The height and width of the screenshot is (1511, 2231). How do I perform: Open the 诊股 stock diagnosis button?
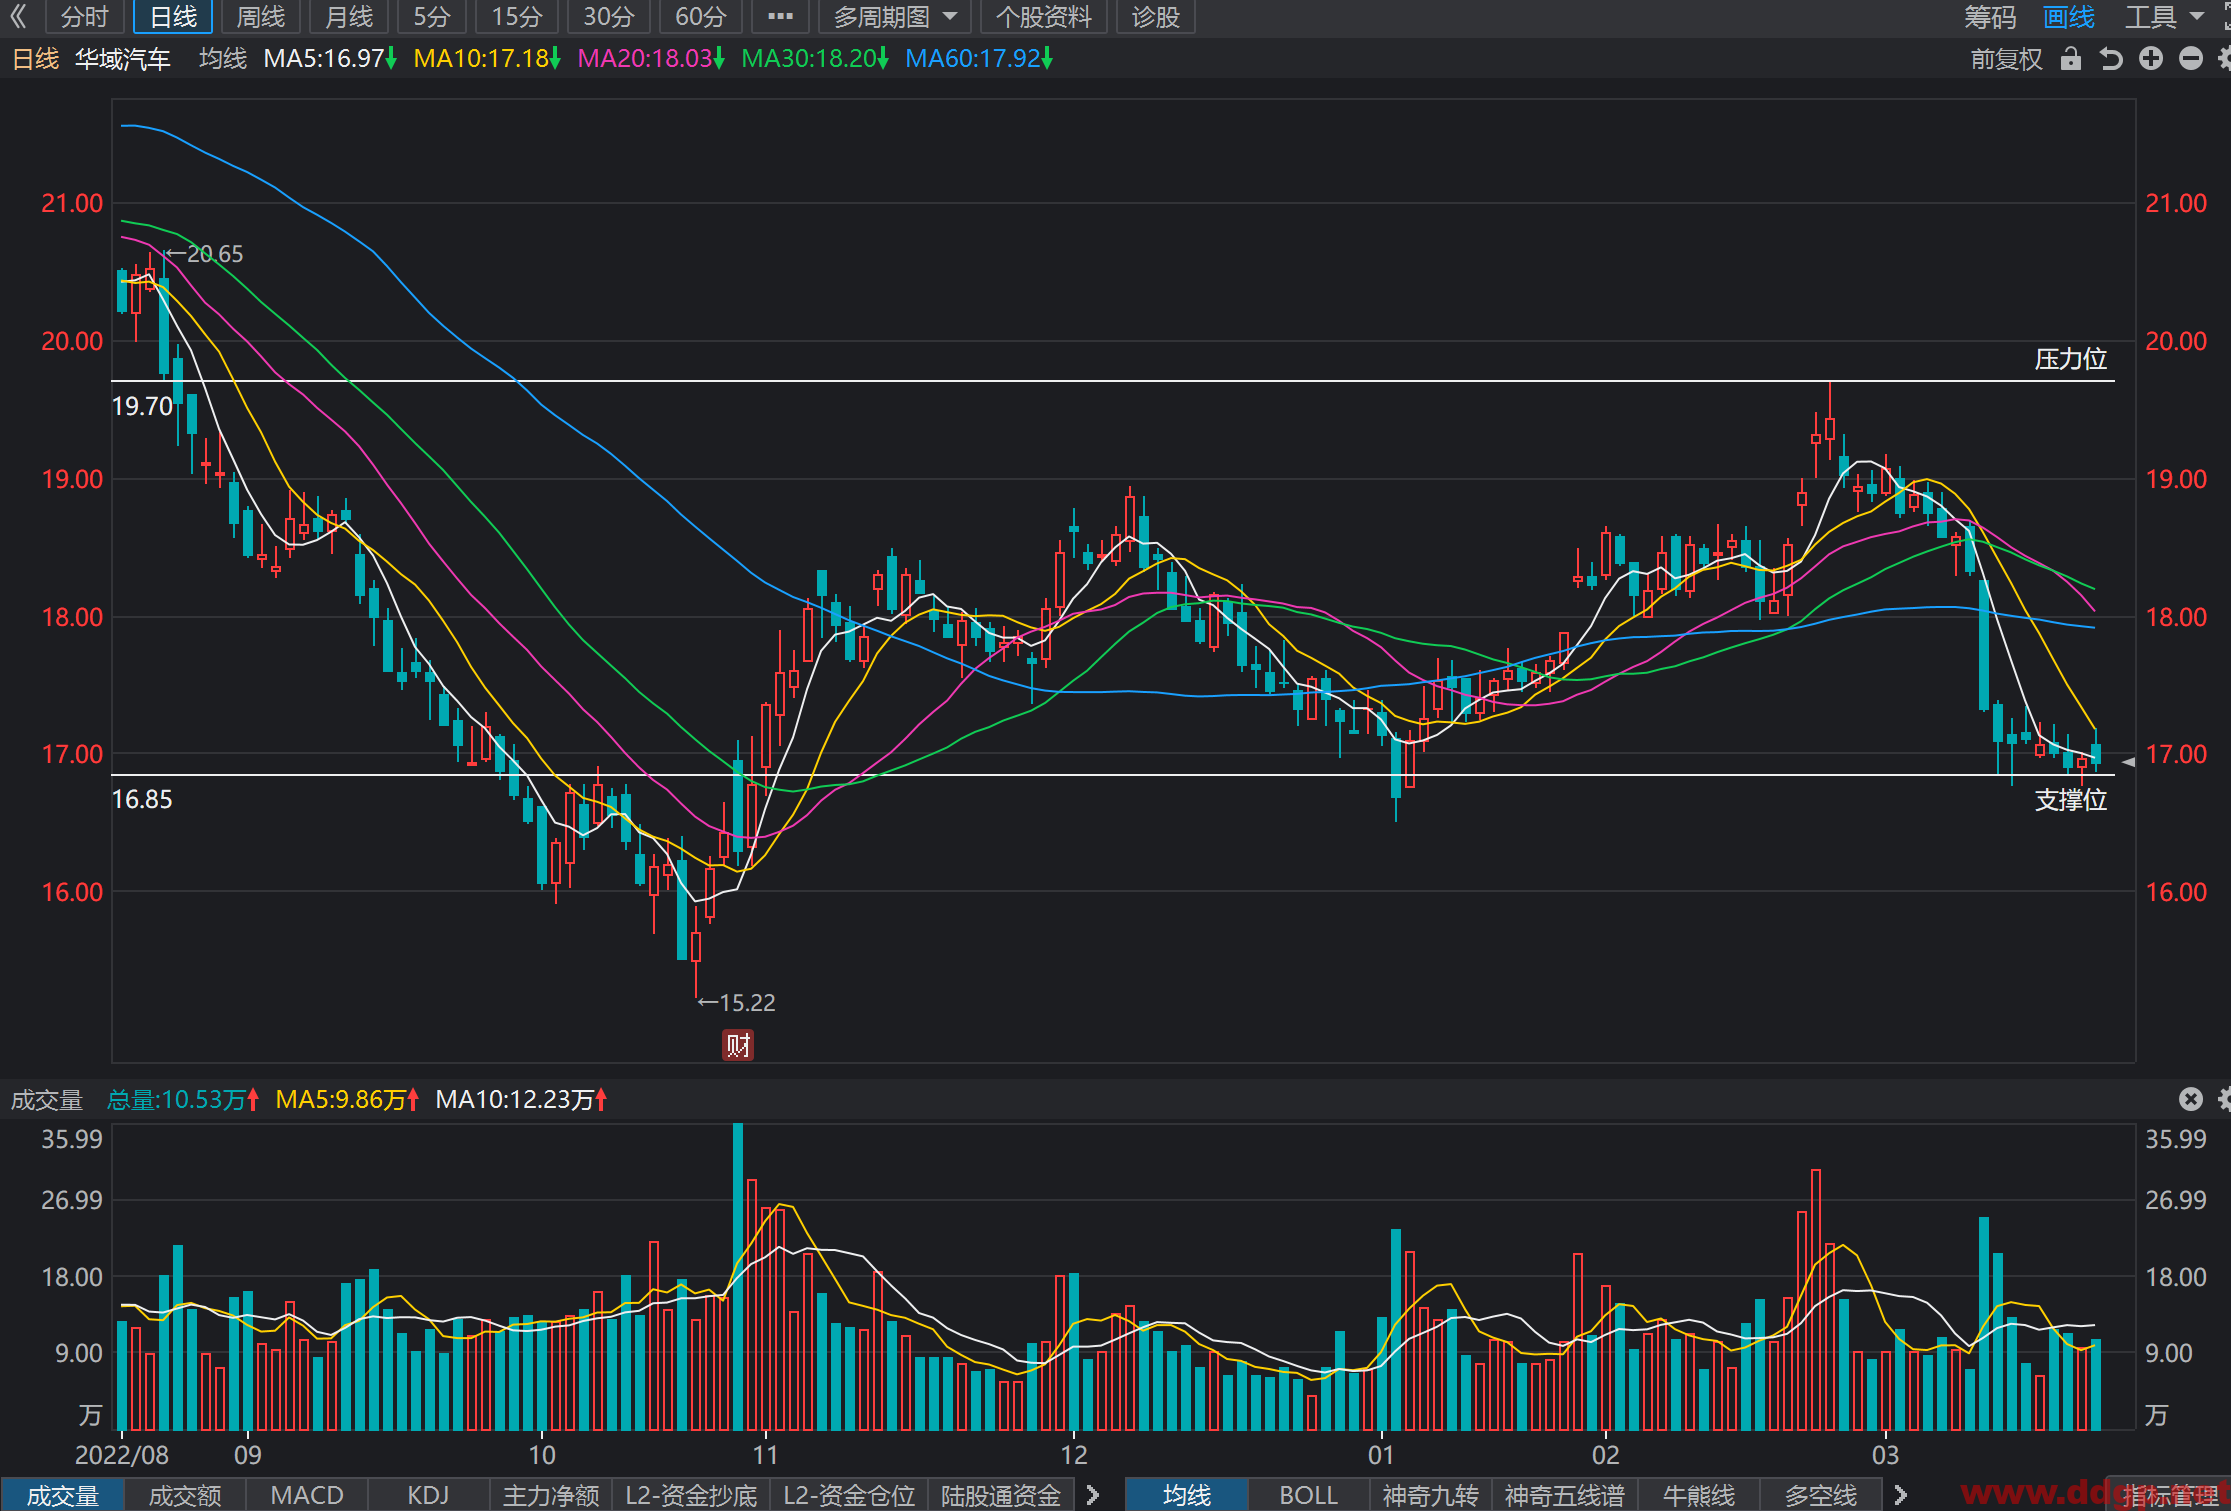[x=1156, y=16]
